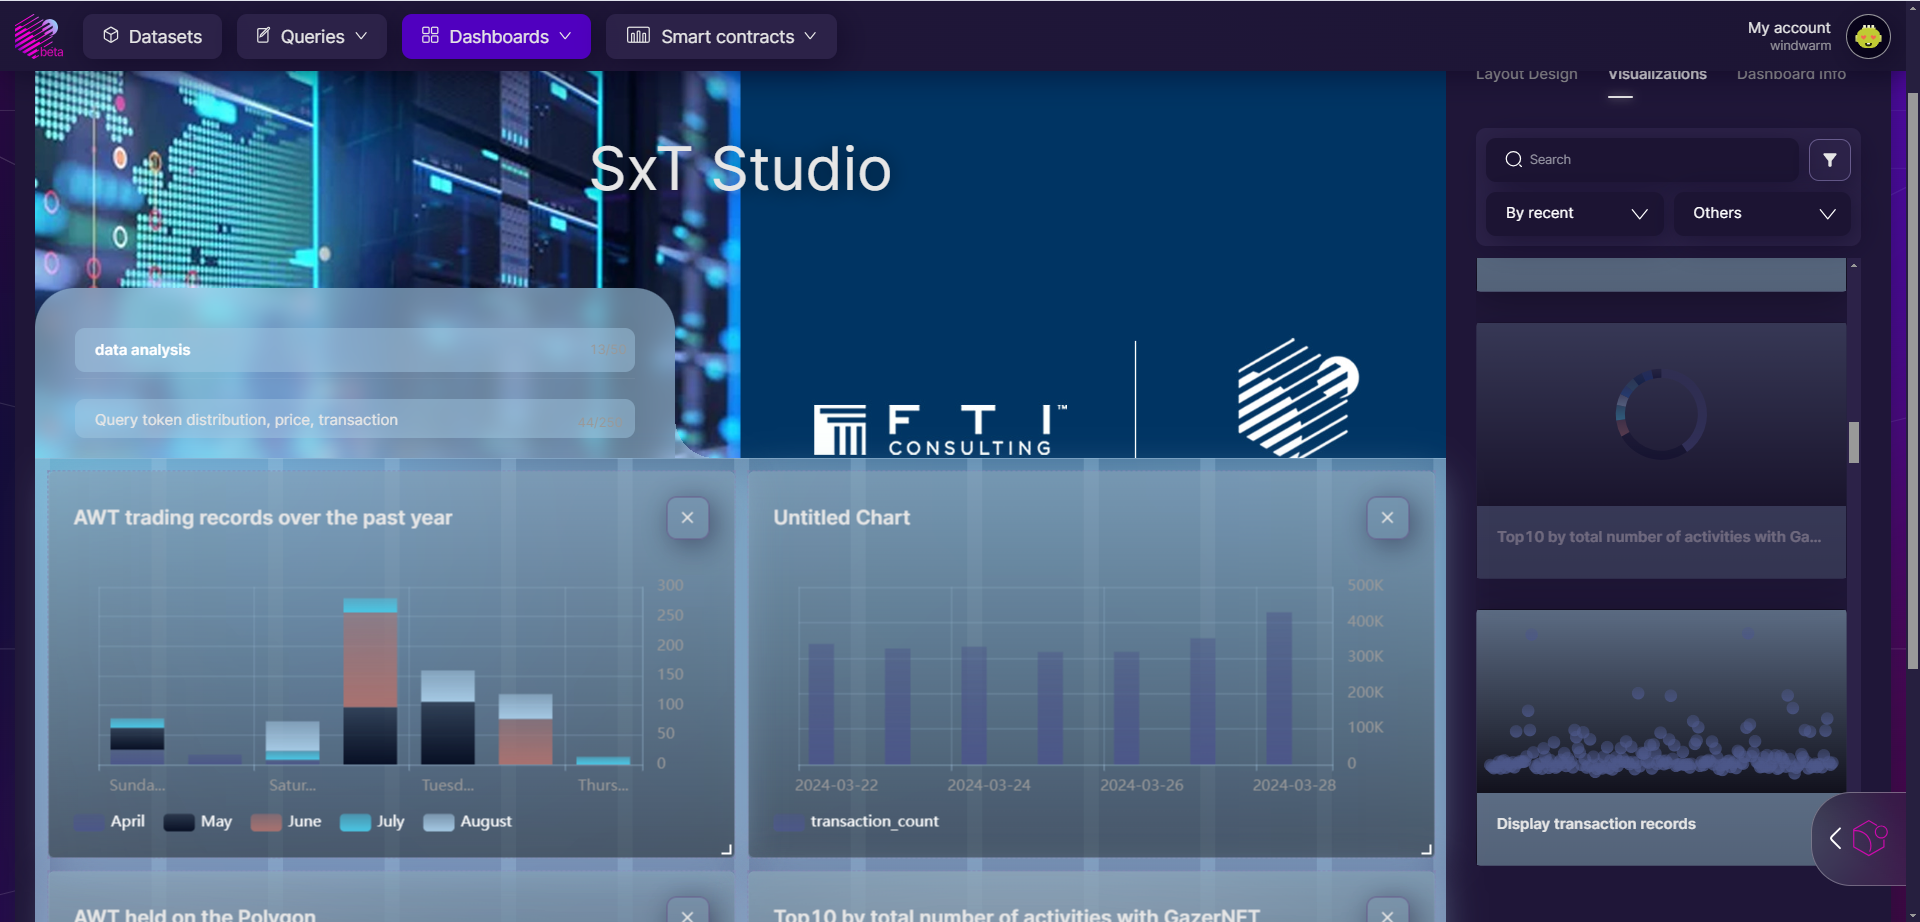
Task: Click resize handle of AWT trading chart
Action: pyautogui.click(x=726, y=849)
